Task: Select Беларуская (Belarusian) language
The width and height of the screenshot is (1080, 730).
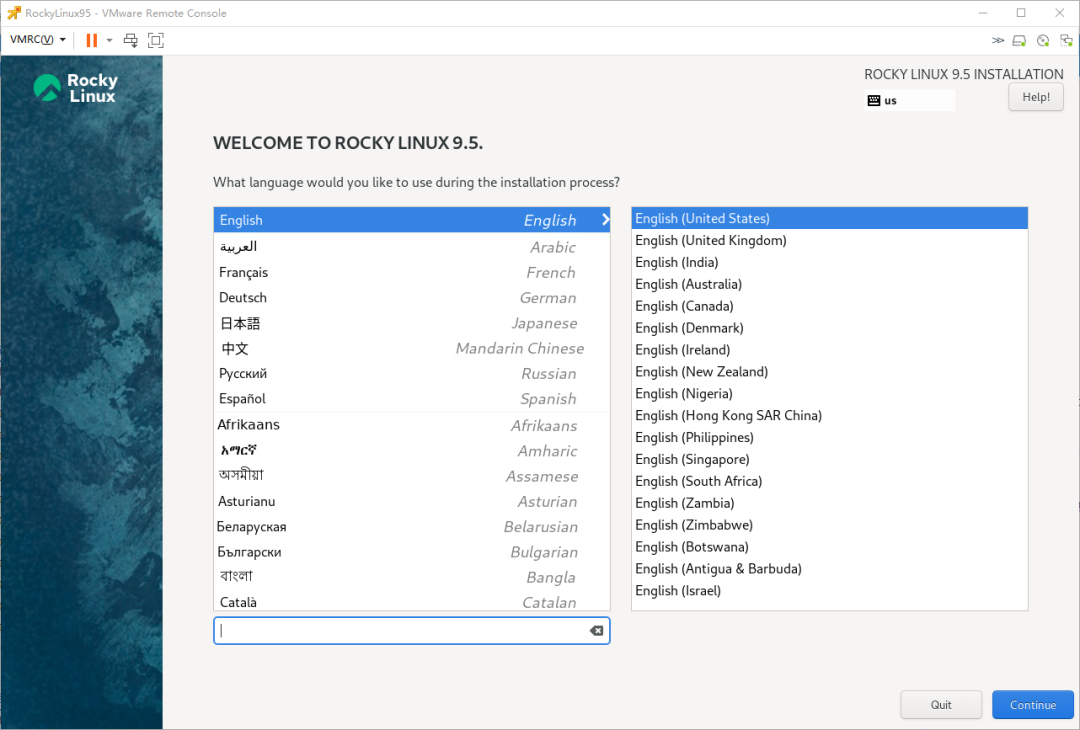Action: point(412,527)
